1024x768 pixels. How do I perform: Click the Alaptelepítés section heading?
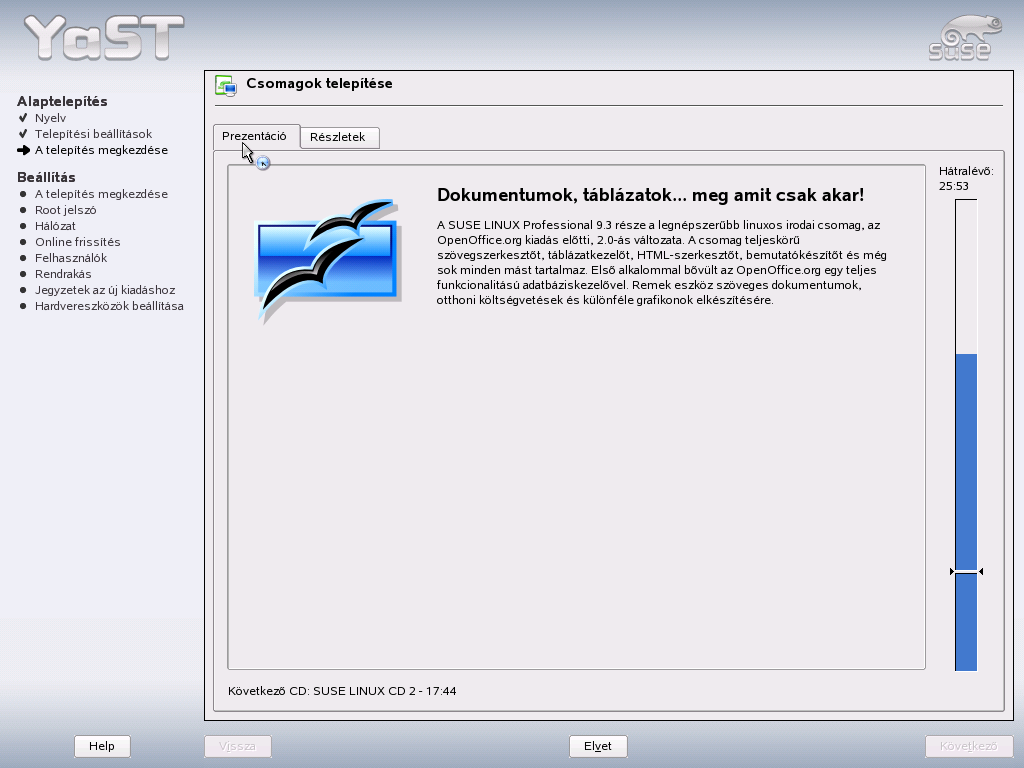tap(62, 101)
